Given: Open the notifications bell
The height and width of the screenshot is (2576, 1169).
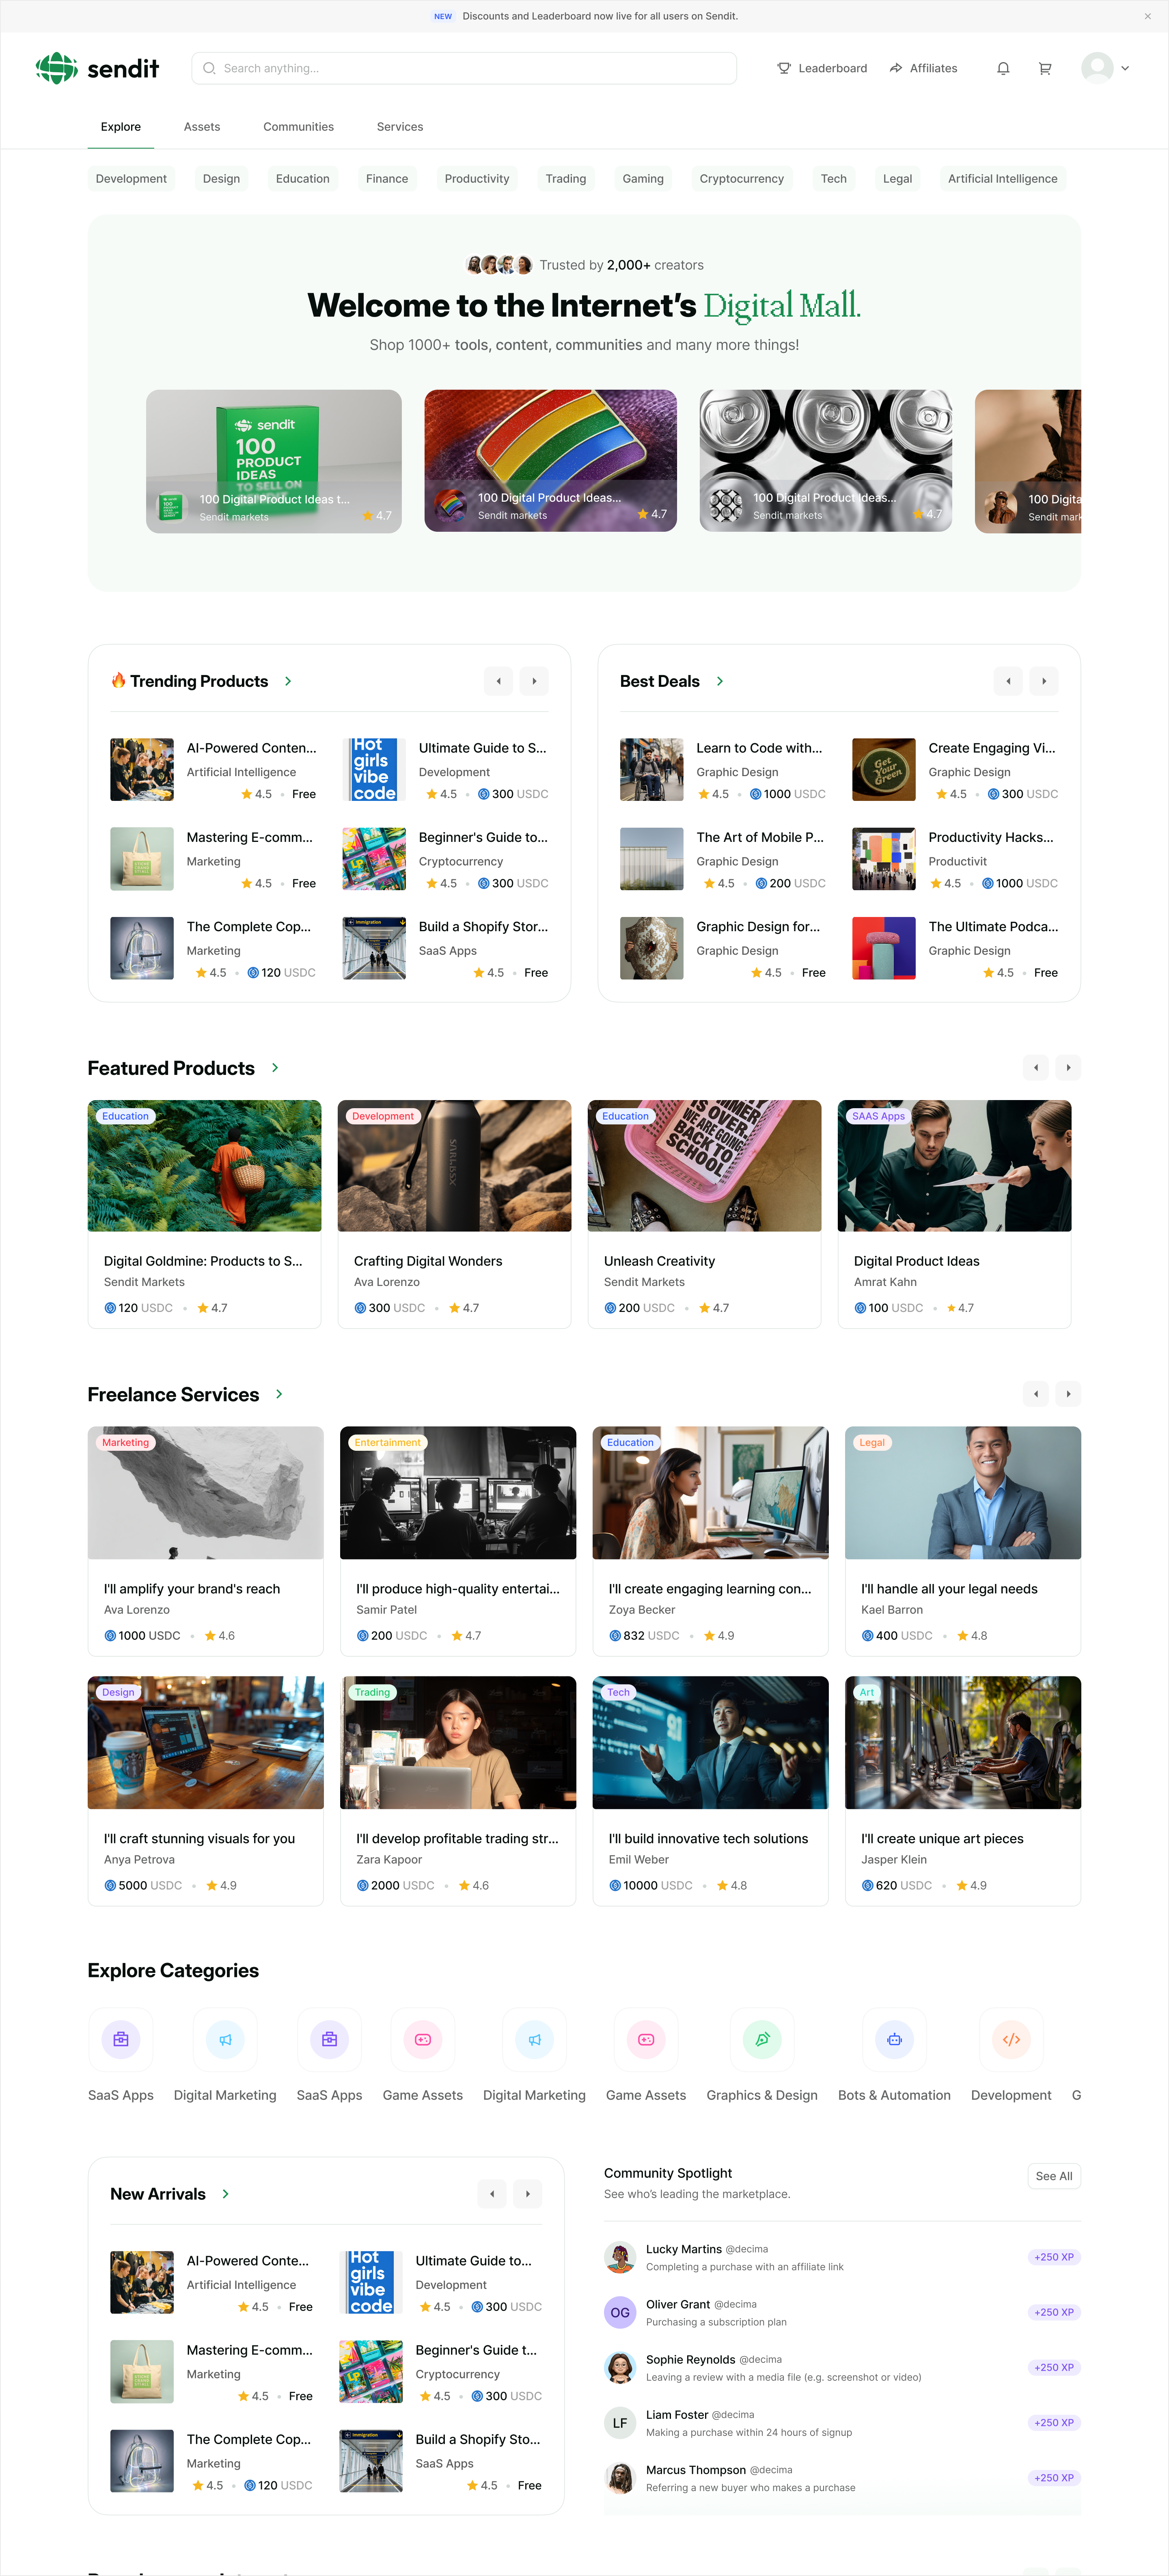Looking at the screenshot, I should click(1003, 68).
